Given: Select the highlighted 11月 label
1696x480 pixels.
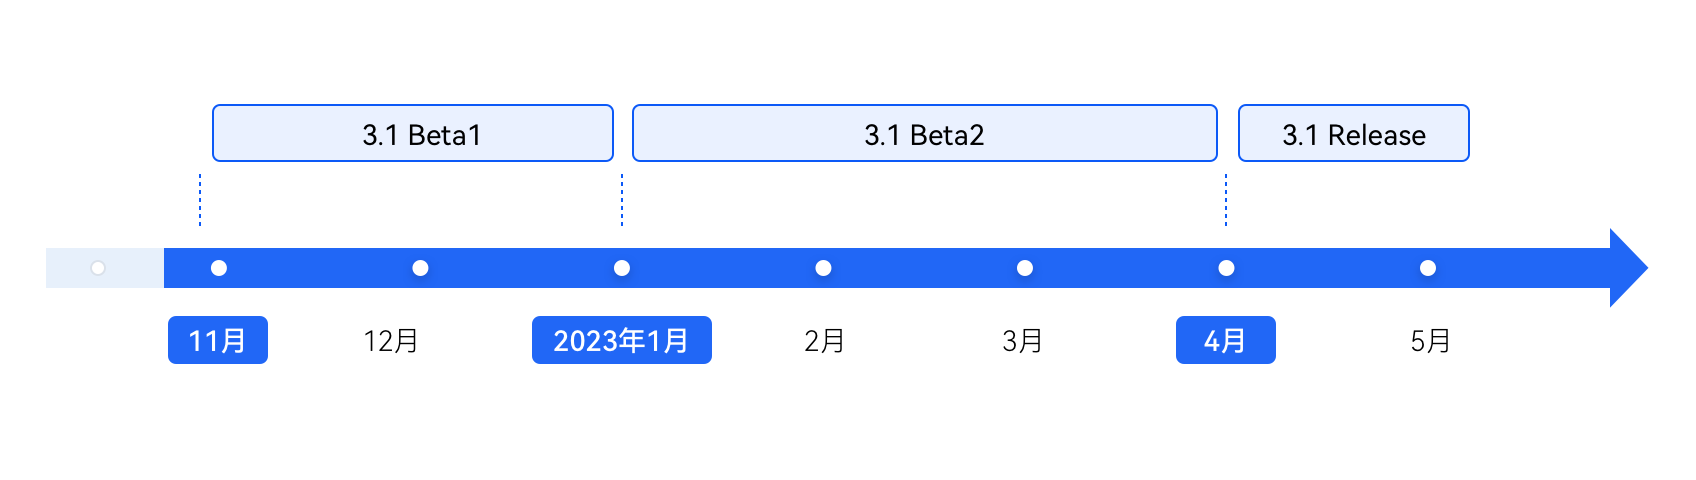Looking at the screenshot, I should tap(218, 340).
